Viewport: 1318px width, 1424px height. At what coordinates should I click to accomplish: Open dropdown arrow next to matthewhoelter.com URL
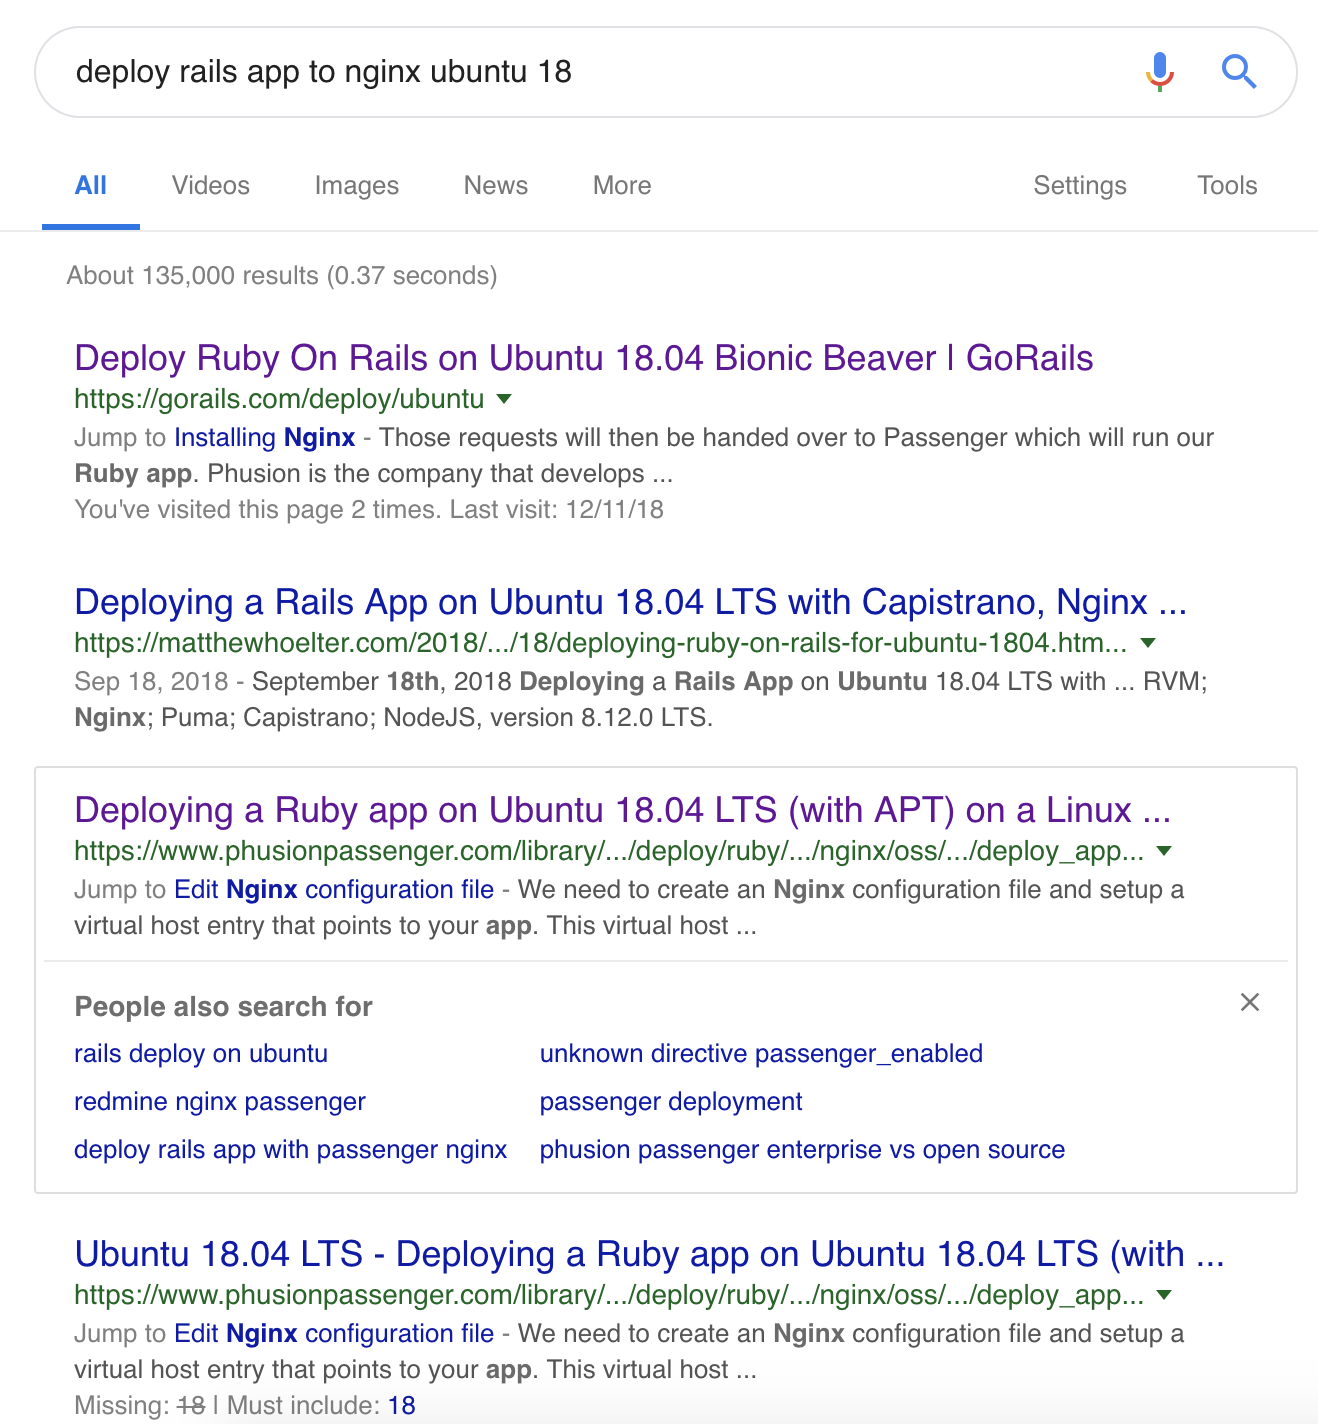1148,643
